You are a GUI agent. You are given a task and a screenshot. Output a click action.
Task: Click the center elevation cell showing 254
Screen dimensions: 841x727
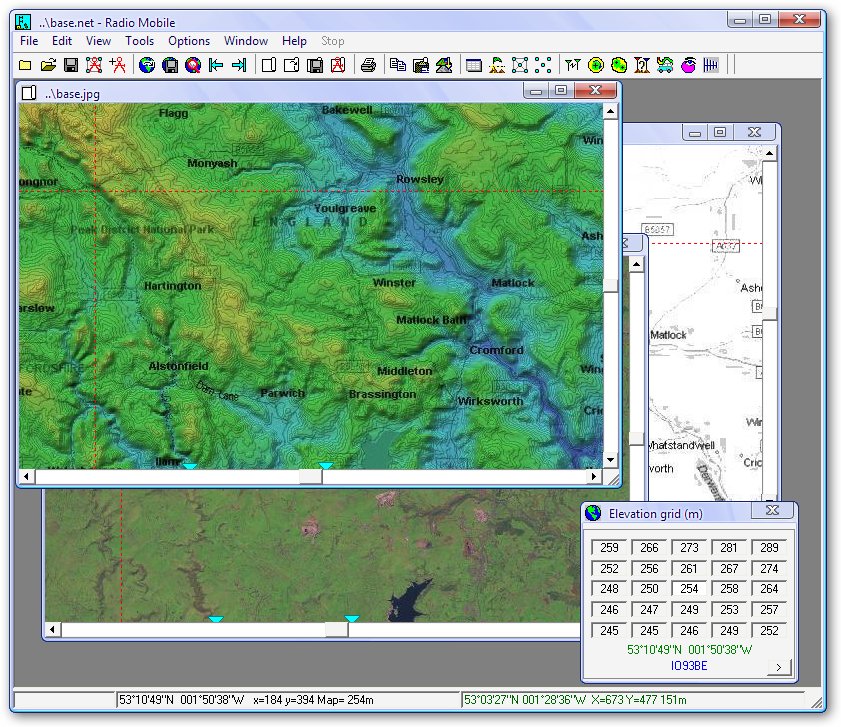coord(688,590)
